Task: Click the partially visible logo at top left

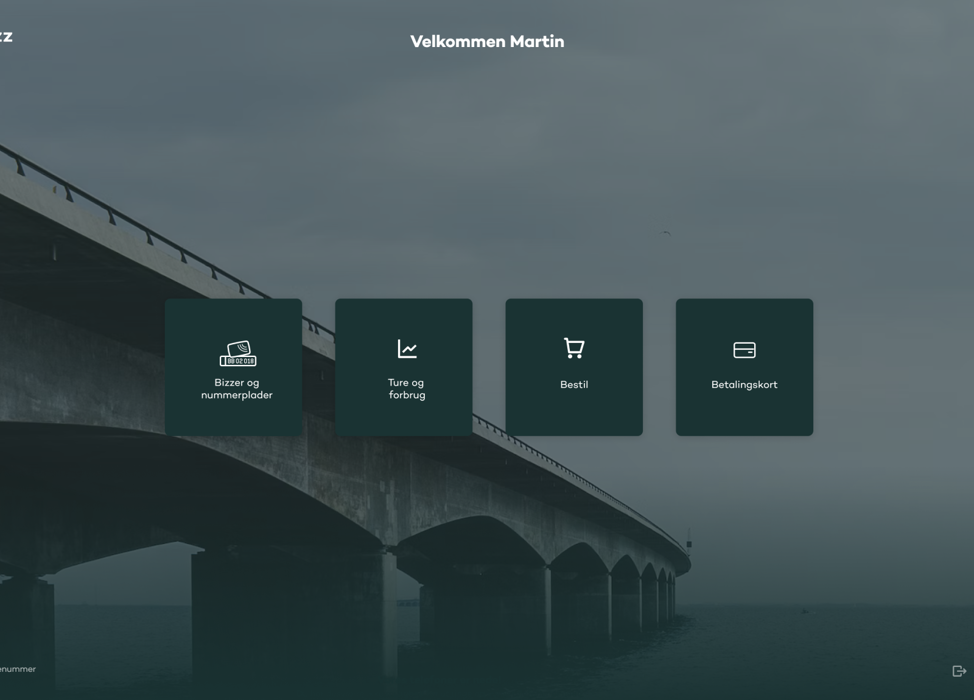Action: 6,38
